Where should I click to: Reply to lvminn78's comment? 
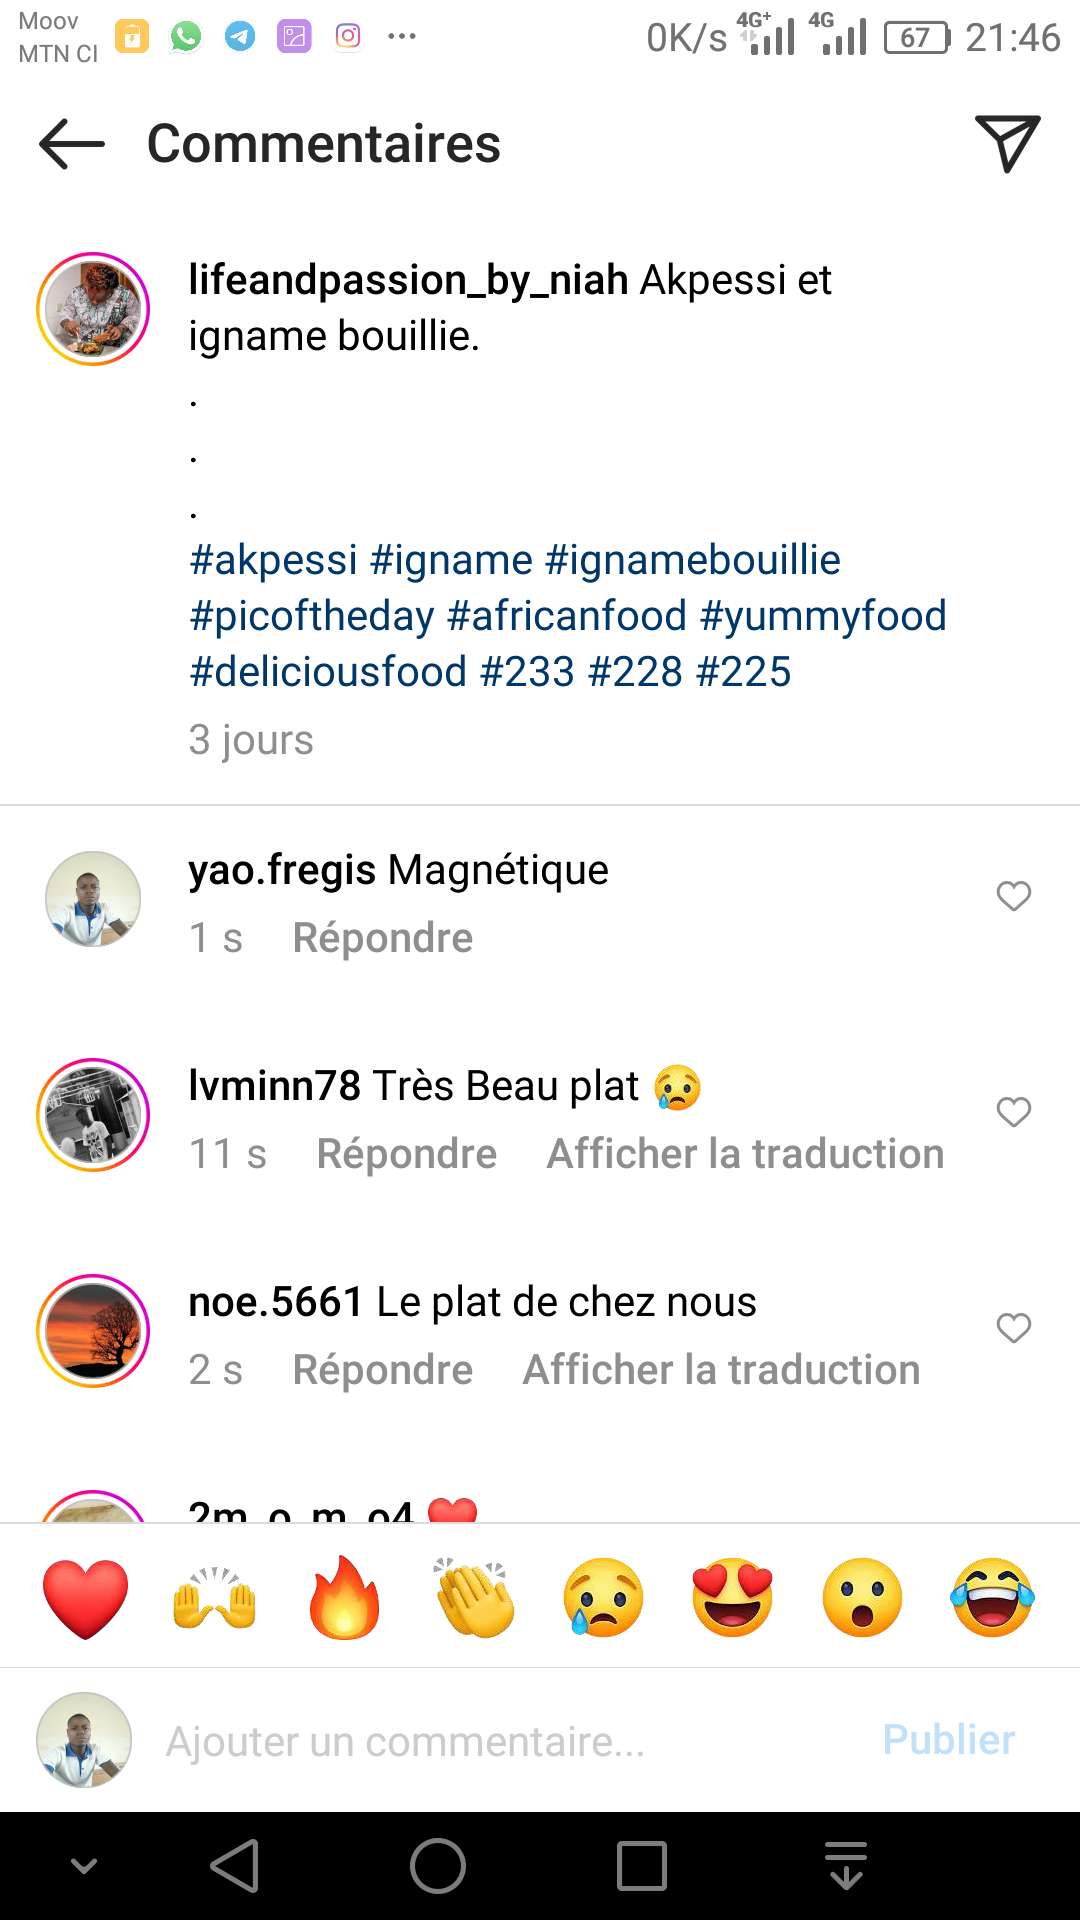click(406, 1155)
